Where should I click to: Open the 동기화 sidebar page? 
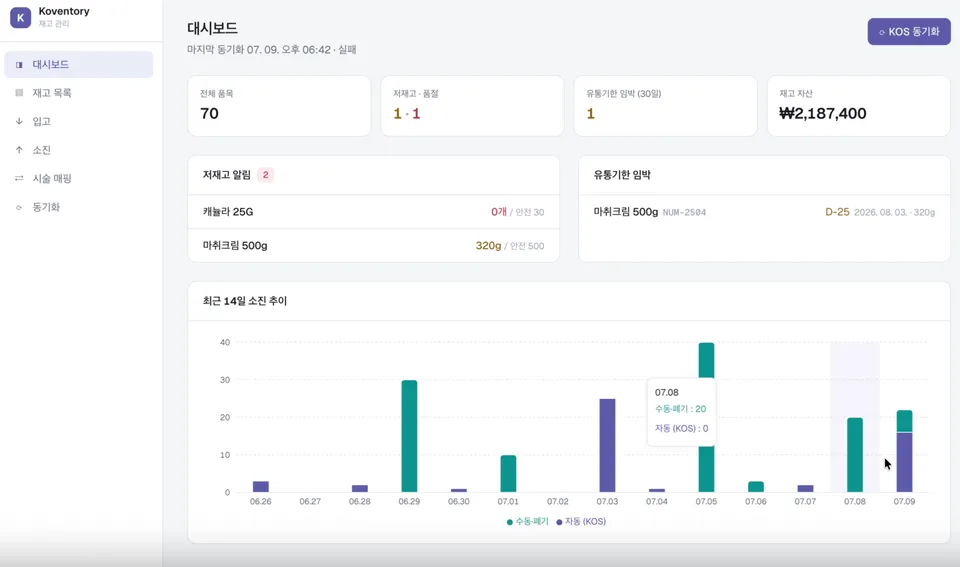point(78,207)
